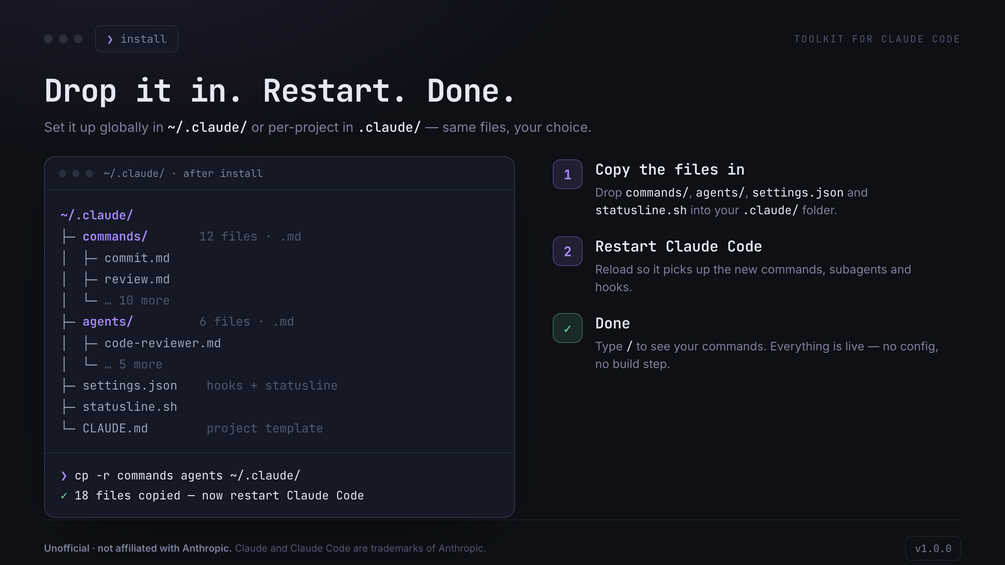Image resolution: width=1005 pixels, height=565 pixels.
Task: Open code-reviewer.md in agents folder
Action: coord(163,343)
